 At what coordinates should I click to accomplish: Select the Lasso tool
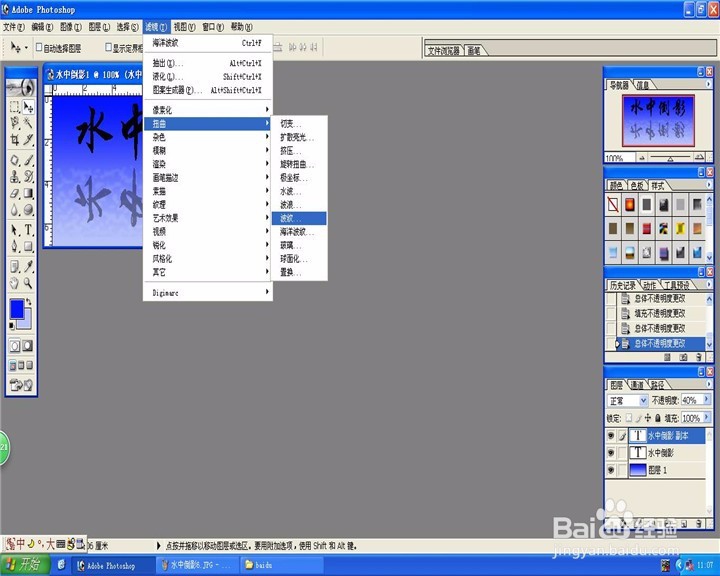(15, 122)
